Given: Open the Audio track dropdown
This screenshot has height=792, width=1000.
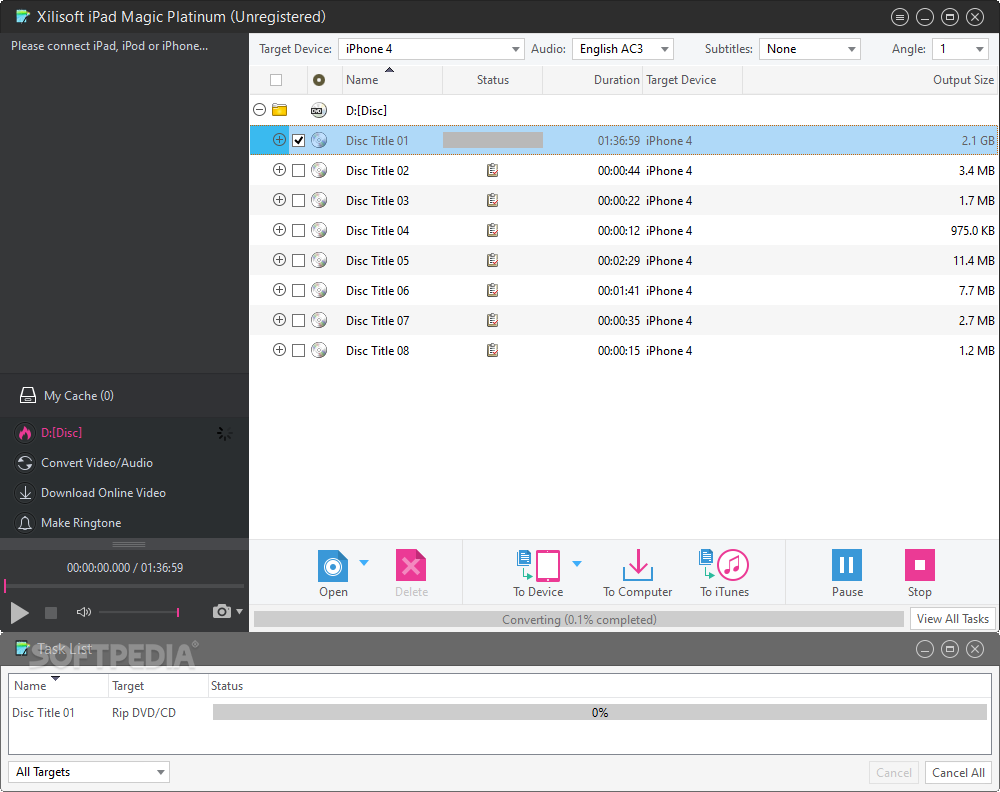Looking at the screenshot, I should [622, 49].
